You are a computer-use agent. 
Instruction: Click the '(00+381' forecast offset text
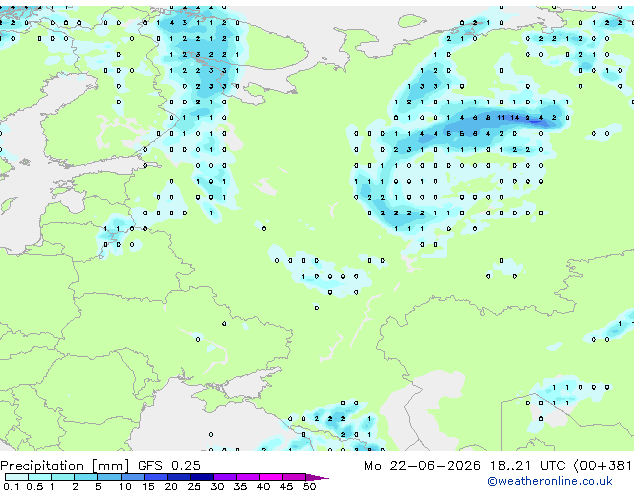tap(602, 466)
